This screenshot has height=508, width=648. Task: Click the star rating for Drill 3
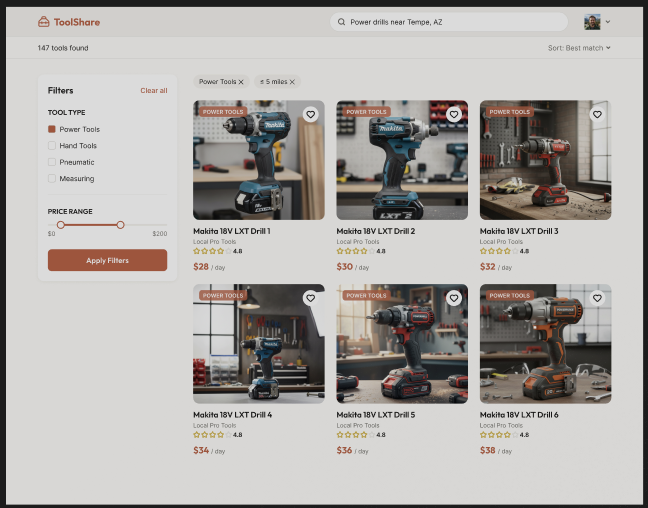point(504,251)
